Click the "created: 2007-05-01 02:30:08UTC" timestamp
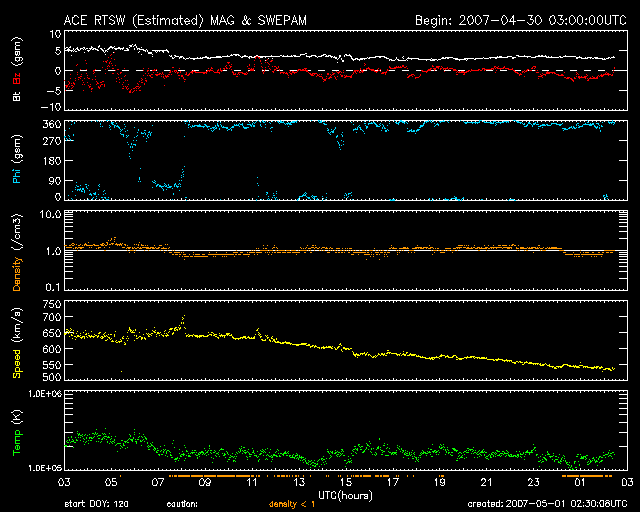This screenshot has width=640, height=512. point(547,504)
